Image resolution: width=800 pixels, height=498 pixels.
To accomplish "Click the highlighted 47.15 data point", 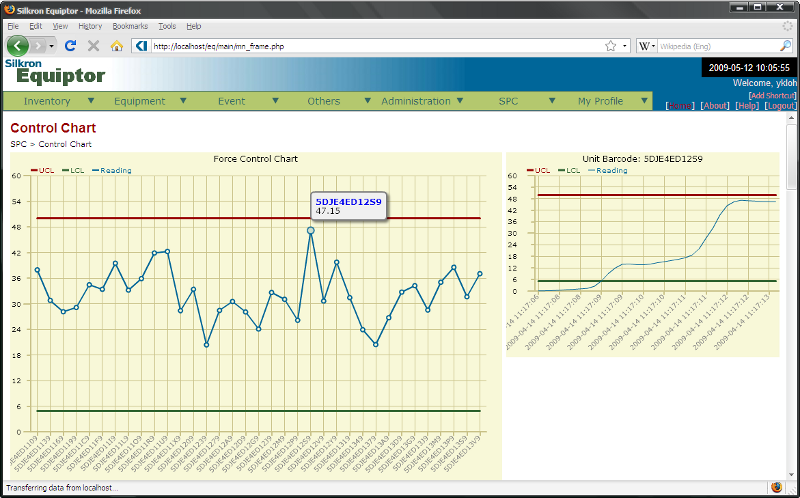I will pyautogui.click(x=311, y=231).
